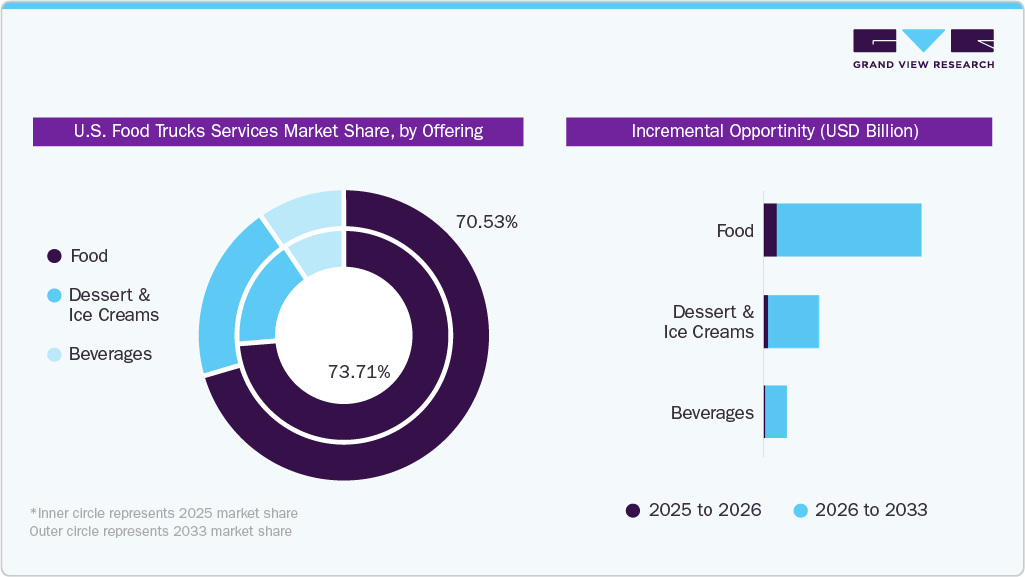Click the inner ring Beverages segment
Viewport: 1025px width, 577px height.
coord(320,252)
